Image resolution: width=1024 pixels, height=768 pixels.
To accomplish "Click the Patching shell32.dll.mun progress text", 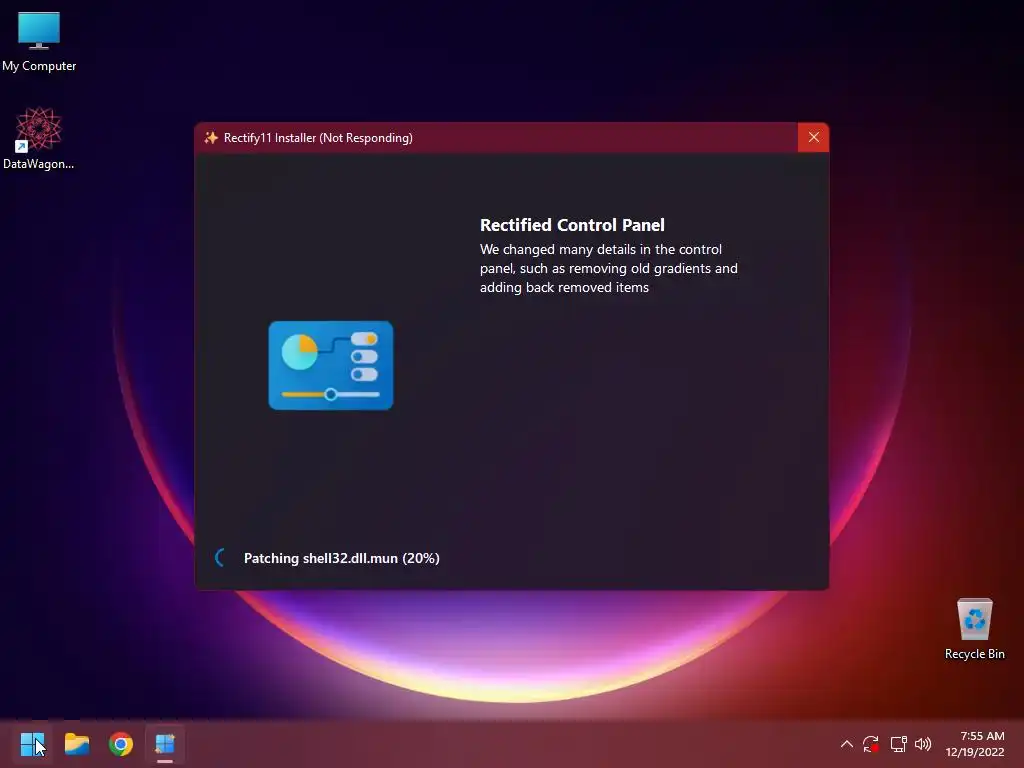I will pyautogui.click(x=342, y=558).
